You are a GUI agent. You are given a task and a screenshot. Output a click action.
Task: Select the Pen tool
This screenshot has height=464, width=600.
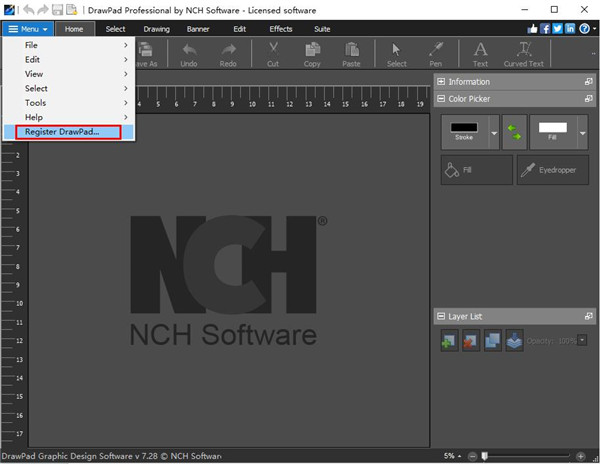pyautogui.click(x=435, y=54)
